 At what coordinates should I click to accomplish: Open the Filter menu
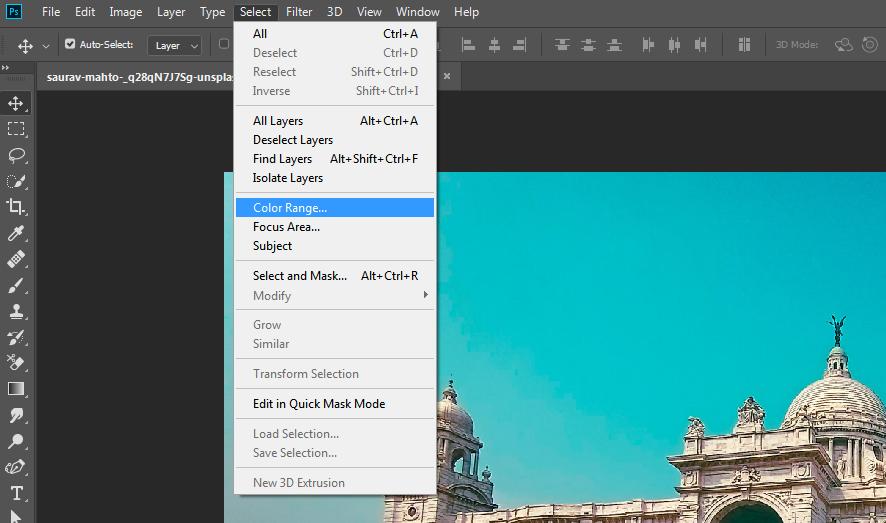(x=298, y=12)
